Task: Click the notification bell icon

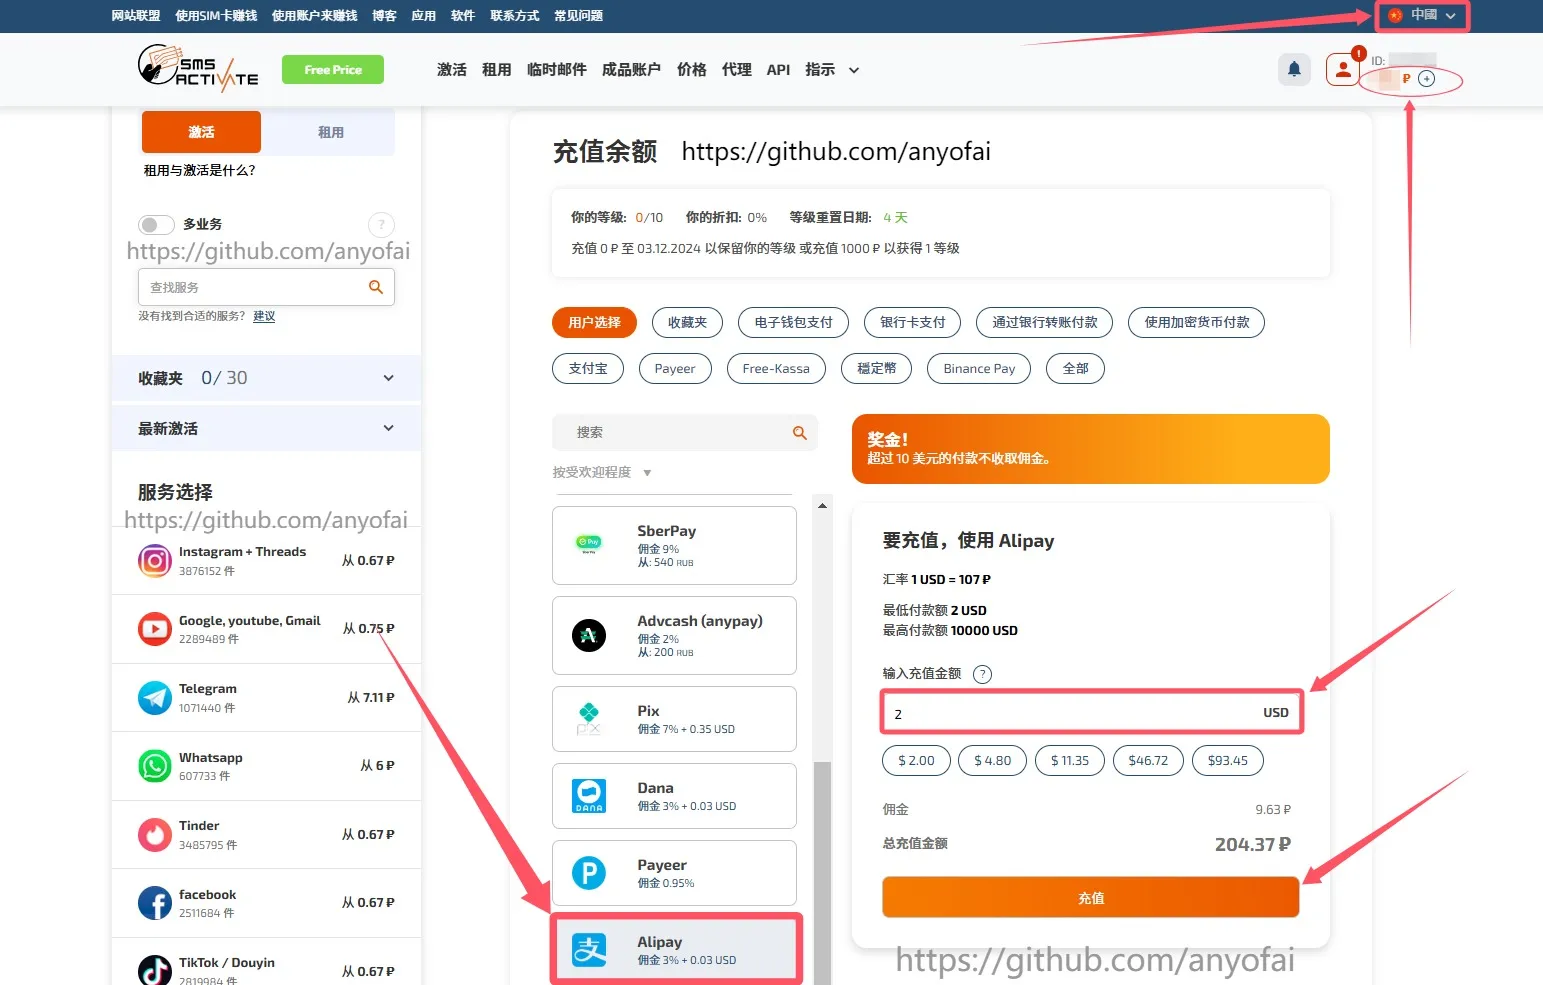Action: point(1294,69)
